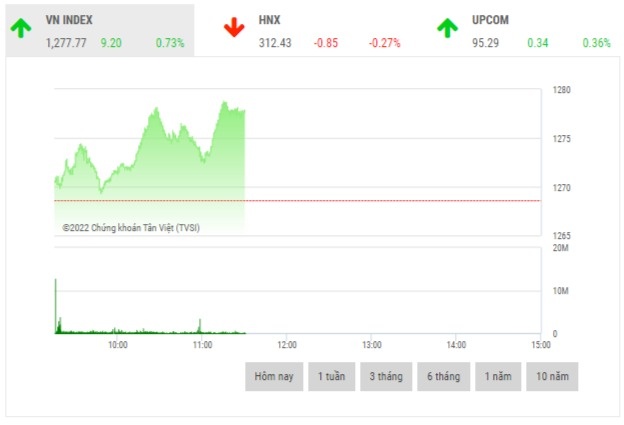Click the red down arrow beside HNX

[x=234, y=27]
